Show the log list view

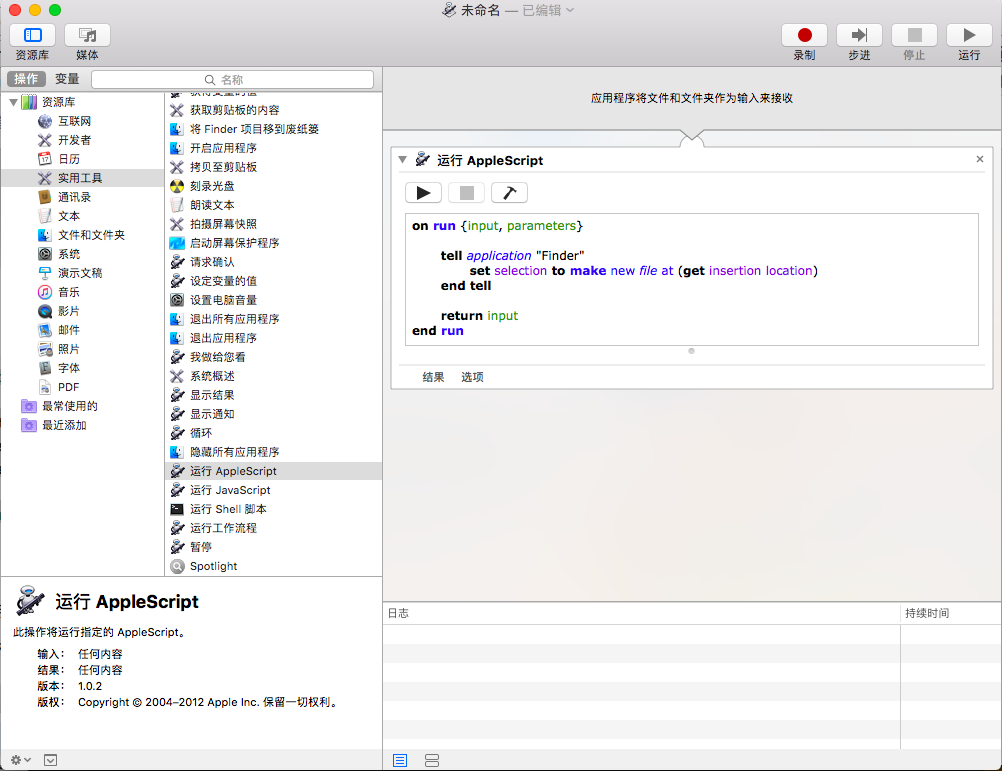(x=400, y=760)
